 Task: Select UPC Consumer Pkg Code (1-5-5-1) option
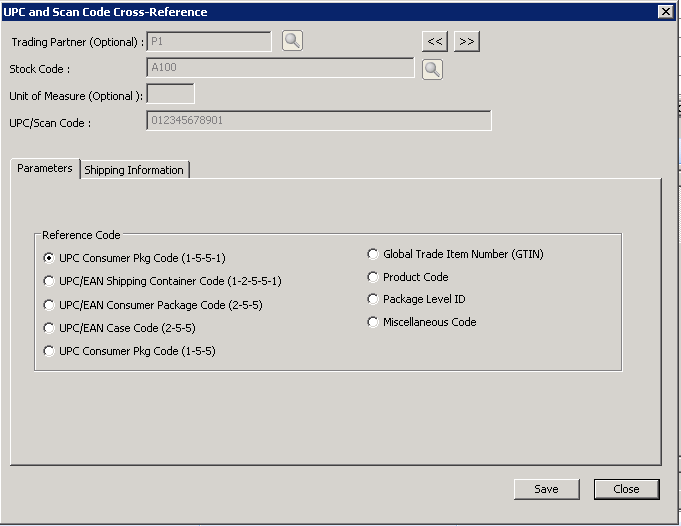pyautogui.click(x=49, y=258)
